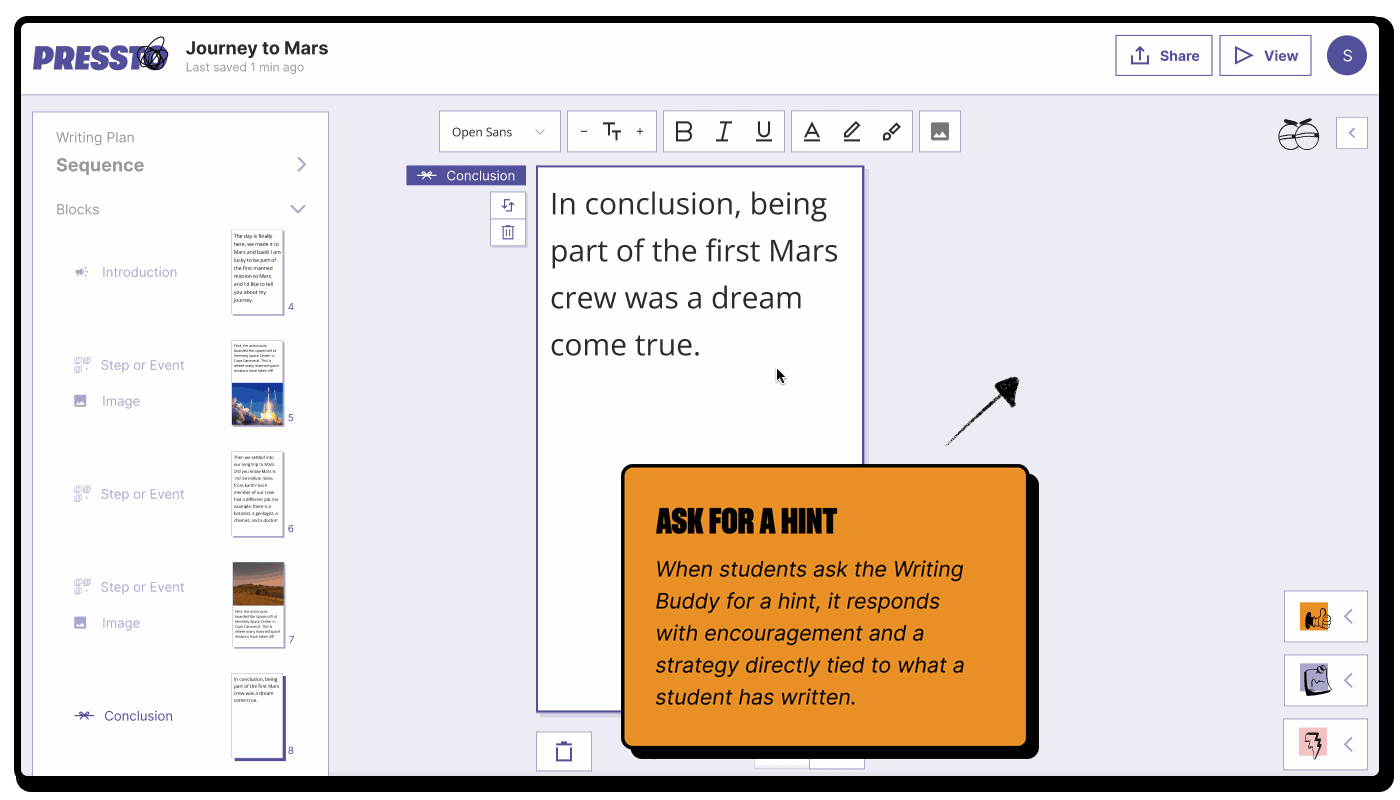Click the rocket launch page thumbnail
The height and width of the screenshot is (800, 1400).
(x=258, y=383)
